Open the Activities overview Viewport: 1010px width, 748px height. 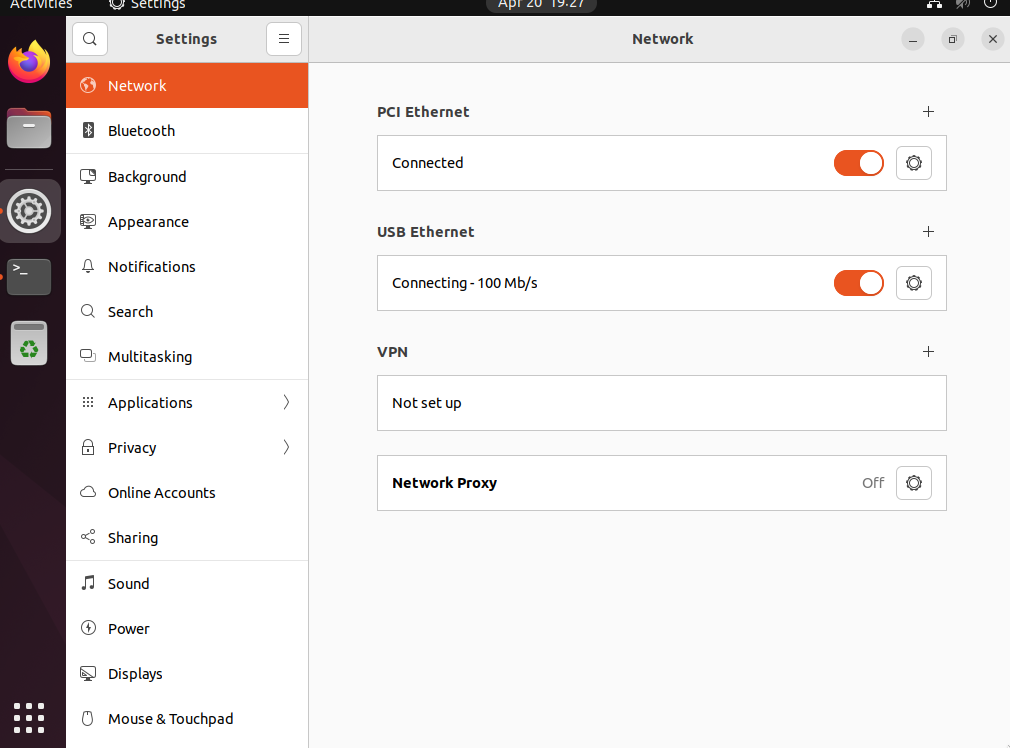click(41, 5)
